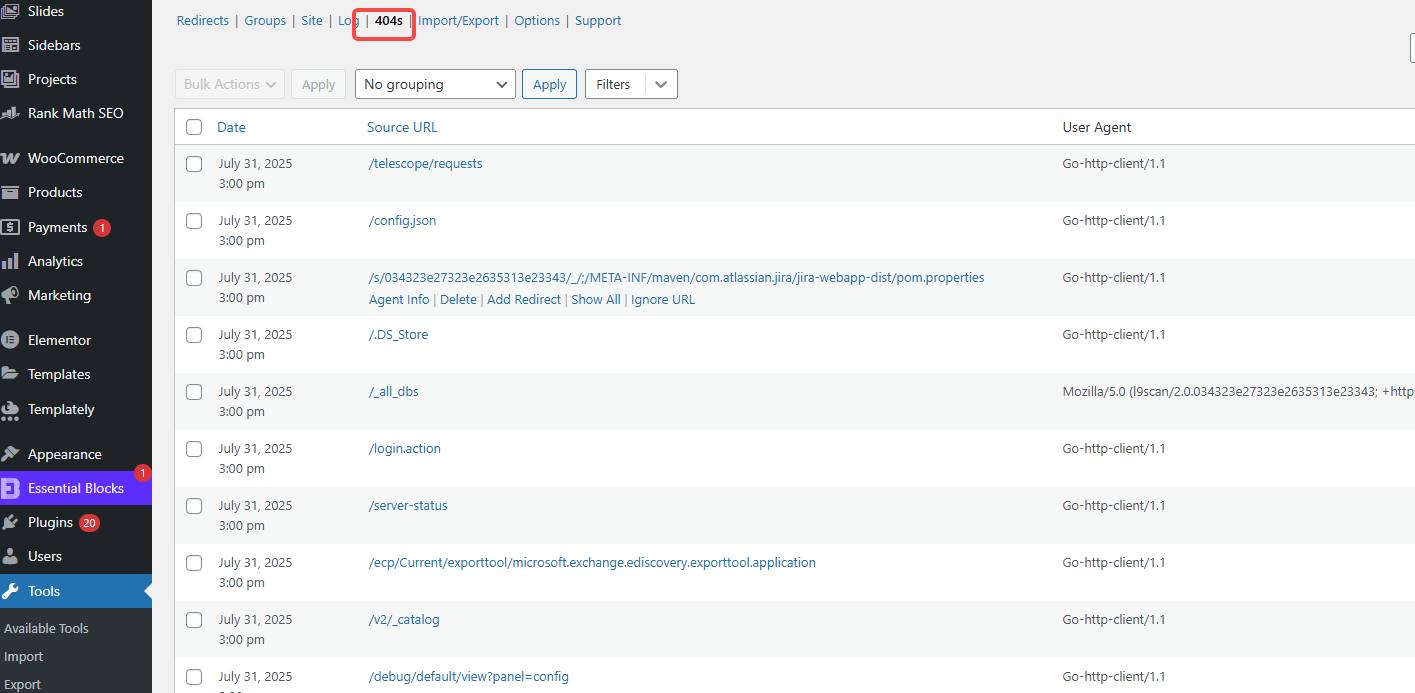
Task: Expand the Filters chevron arrow
Action: [x=661, y=85]
